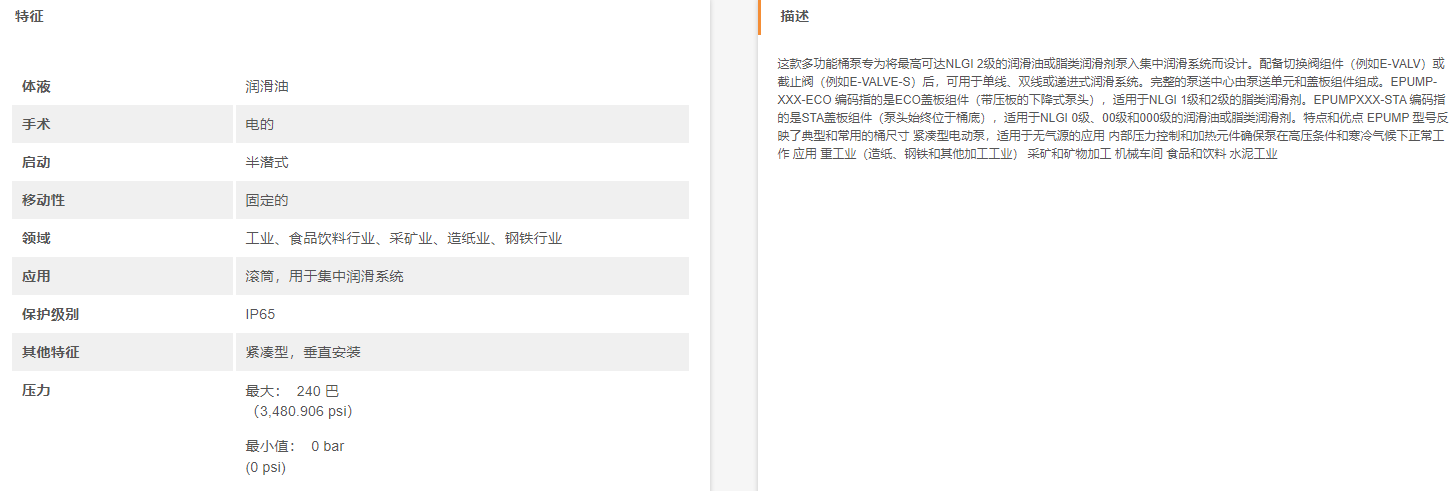Click the 保护级别 row label
Screen dimensions: 1453x491
coord(50,314)
